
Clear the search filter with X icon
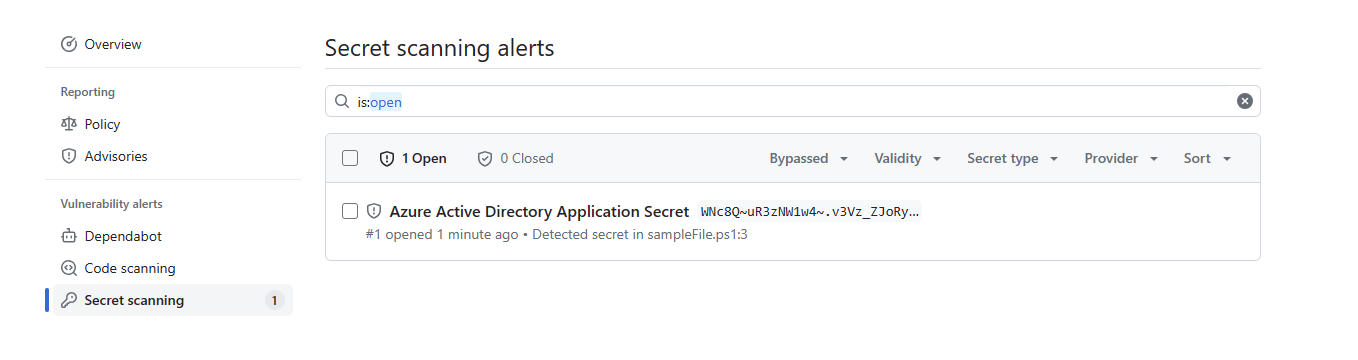point(1244,101)
